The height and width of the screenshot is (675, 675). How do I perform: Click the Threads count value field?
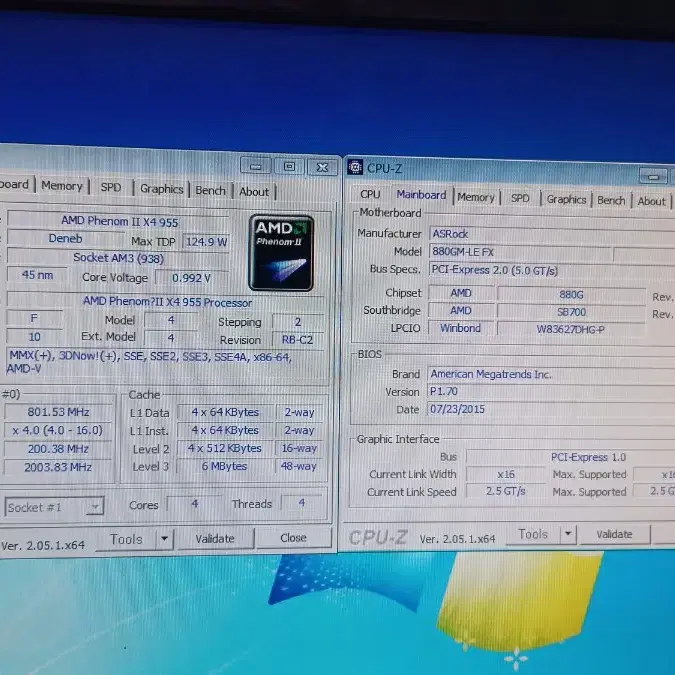tap(302, 502)
